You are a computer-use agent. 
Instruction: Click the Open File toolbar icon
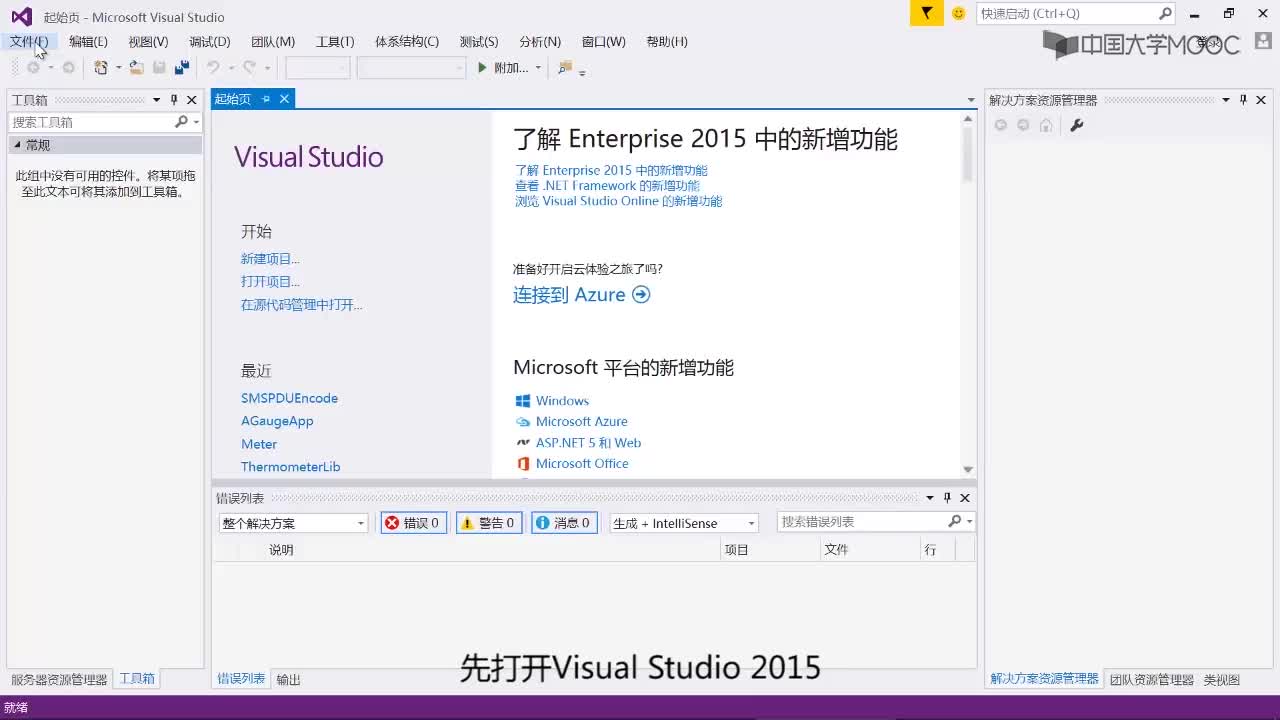tap(136, 68)
